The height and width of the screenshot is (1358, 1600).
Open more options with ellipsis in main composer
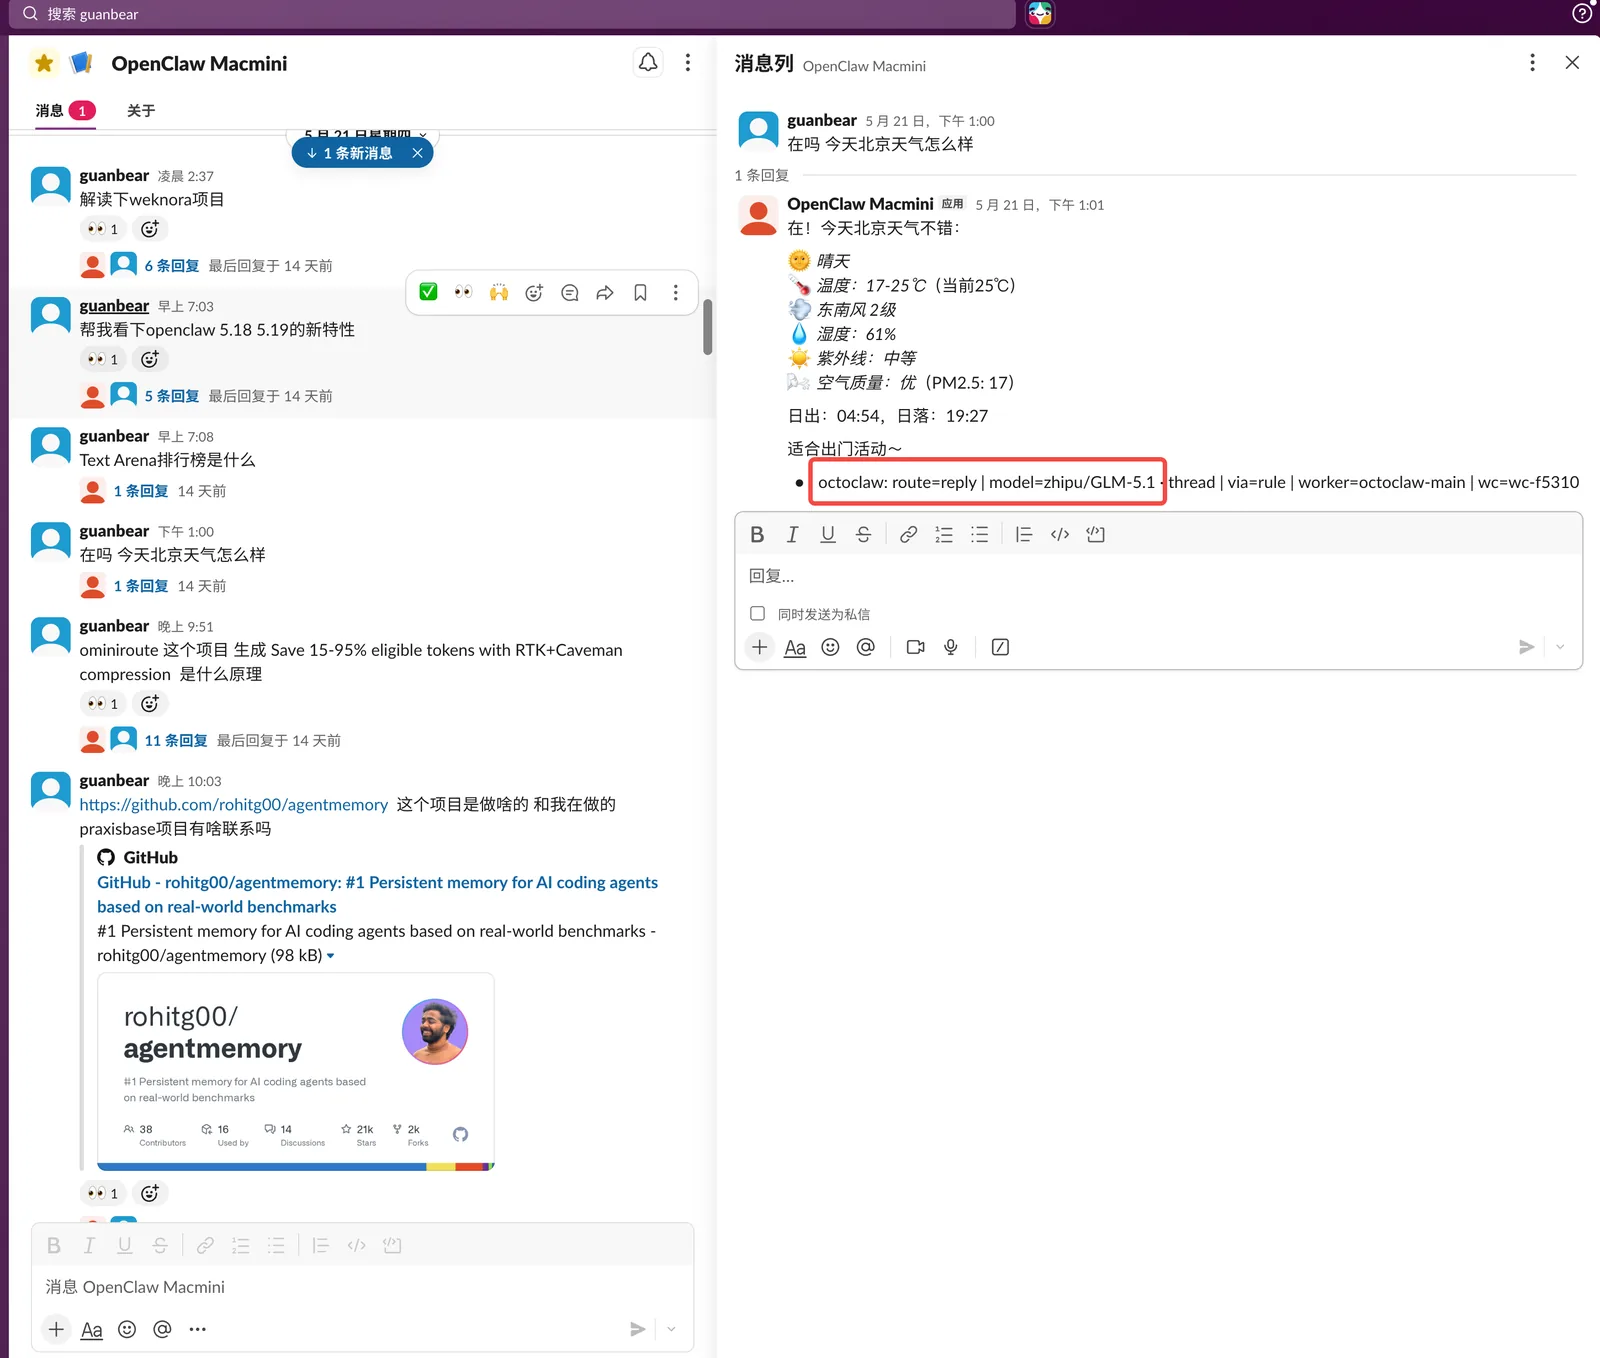[x=198, y=1329]
